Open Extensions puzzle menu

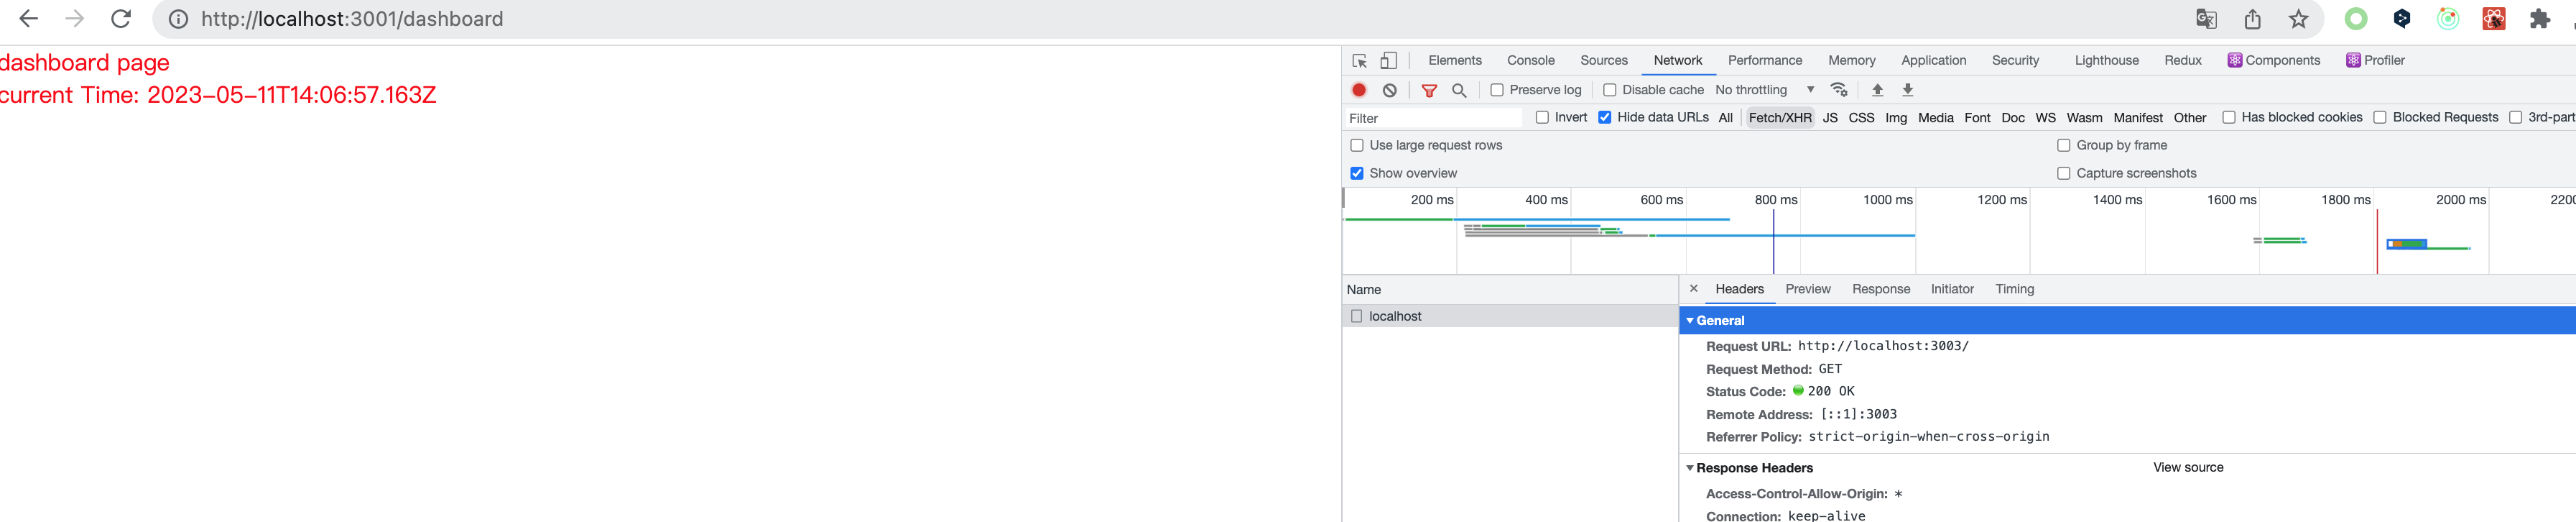click(x=2540, y=19)
